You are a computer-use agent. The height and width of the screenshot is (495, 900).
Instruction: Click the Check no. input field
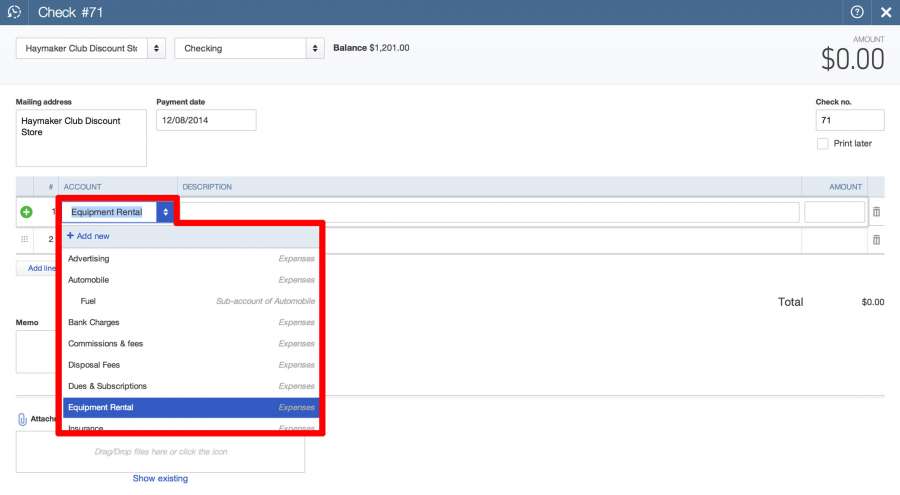coord(849,120)
